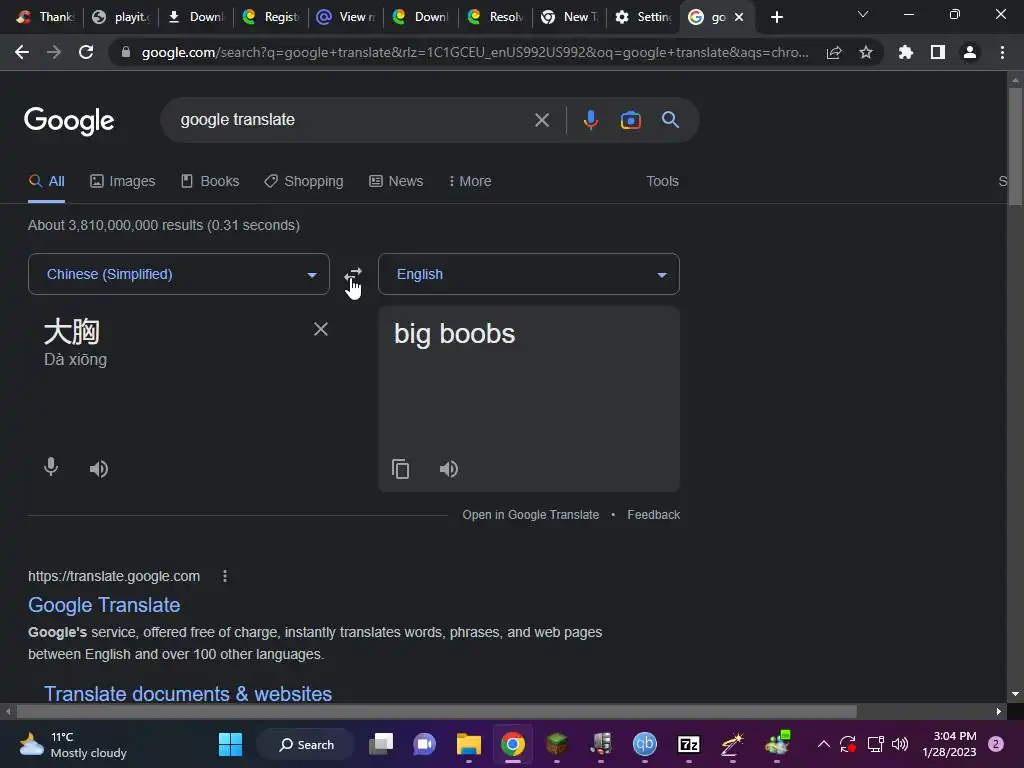The image size is (1024, 768).
Task: Open 7-Zip from taskbar
Action: [x=689, y=744]
